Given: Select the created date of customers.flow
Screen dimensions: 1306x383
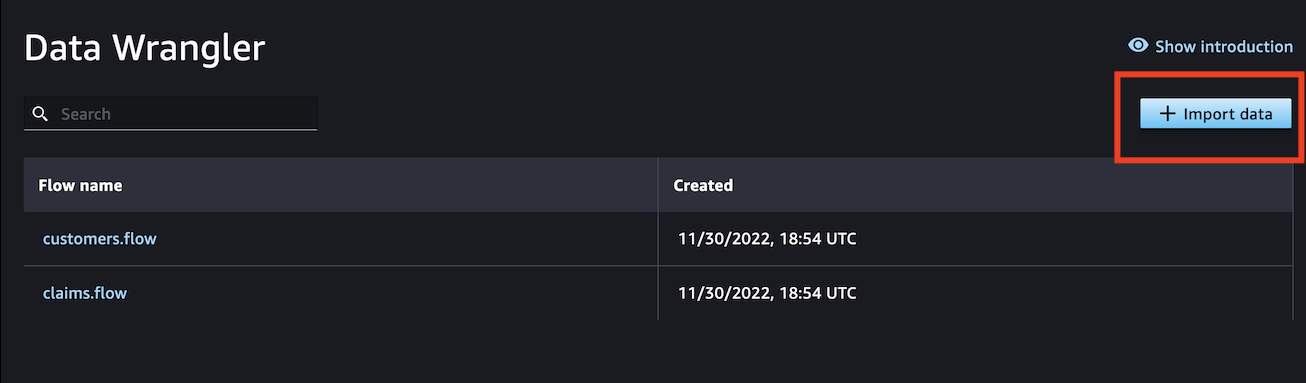Looking at the screenshot, I should (x=767, y=239).
